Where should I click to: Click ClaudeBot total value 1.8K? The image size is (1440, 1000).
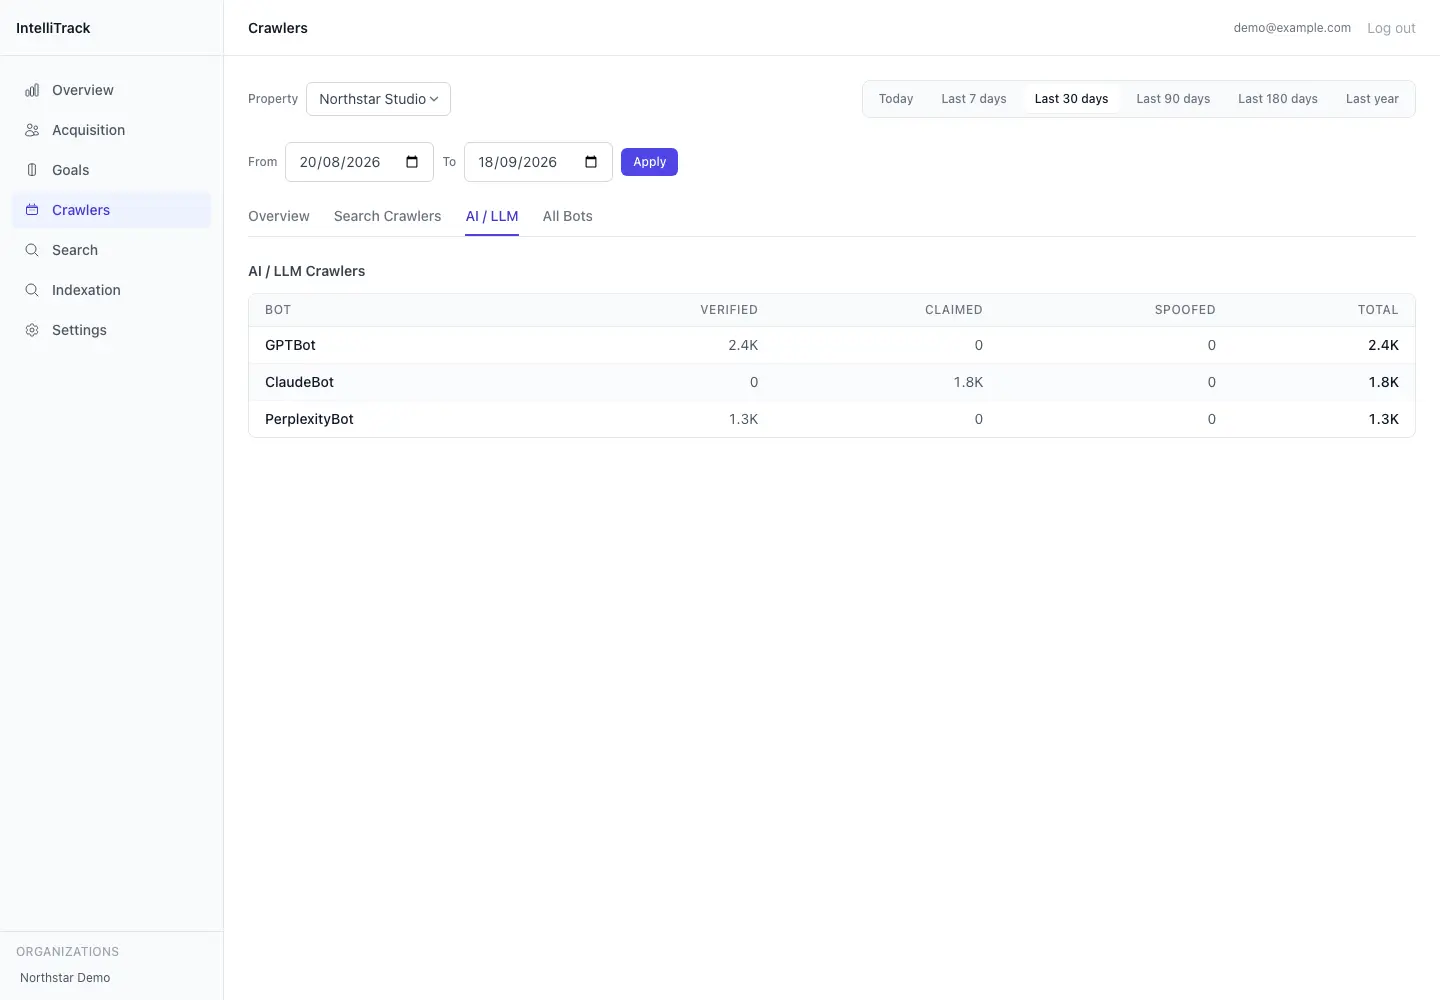1383,382
